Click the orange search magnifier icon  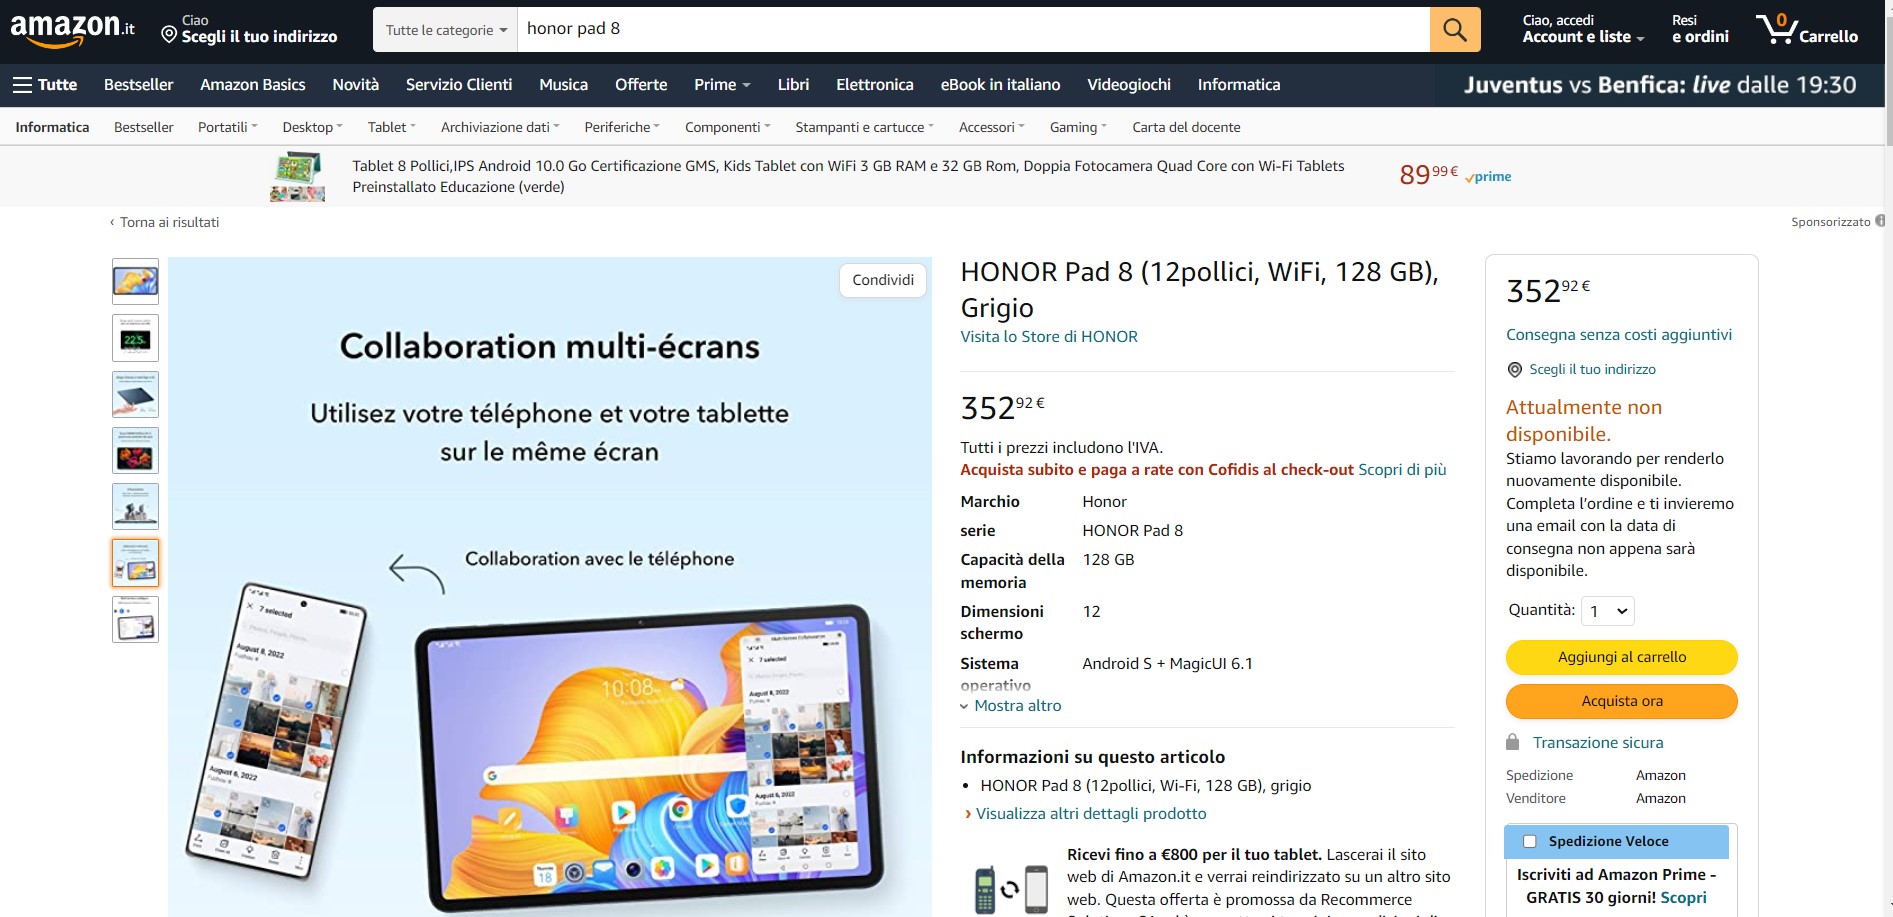tap(1456, 29)
